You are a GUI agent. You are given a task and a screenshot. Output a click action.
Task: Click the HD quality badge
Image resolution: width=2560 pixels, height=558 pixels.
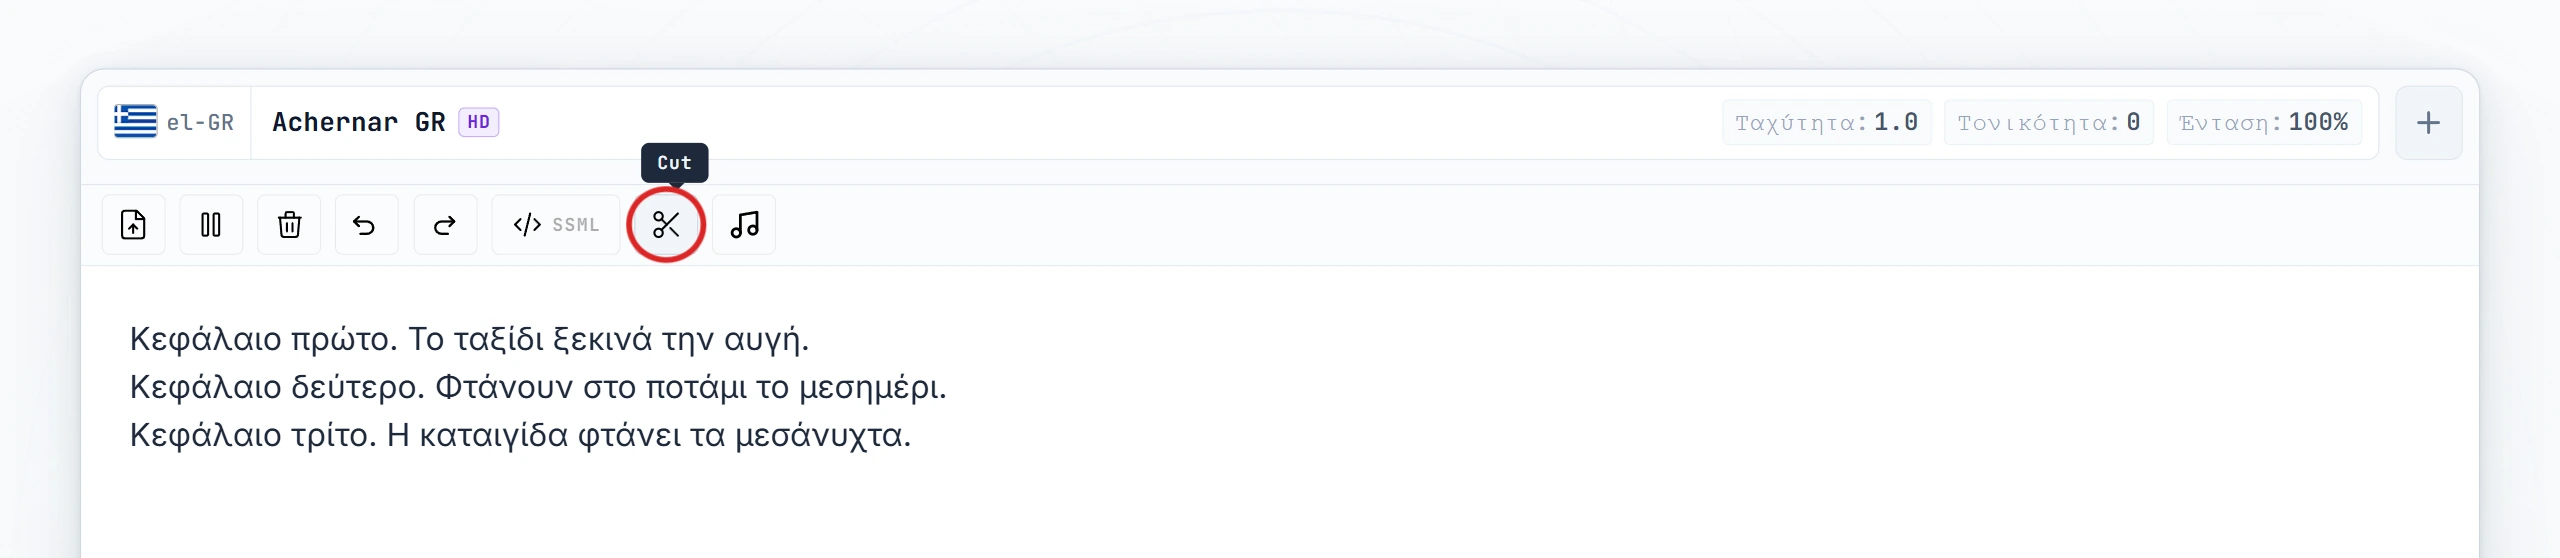[478, 122]
